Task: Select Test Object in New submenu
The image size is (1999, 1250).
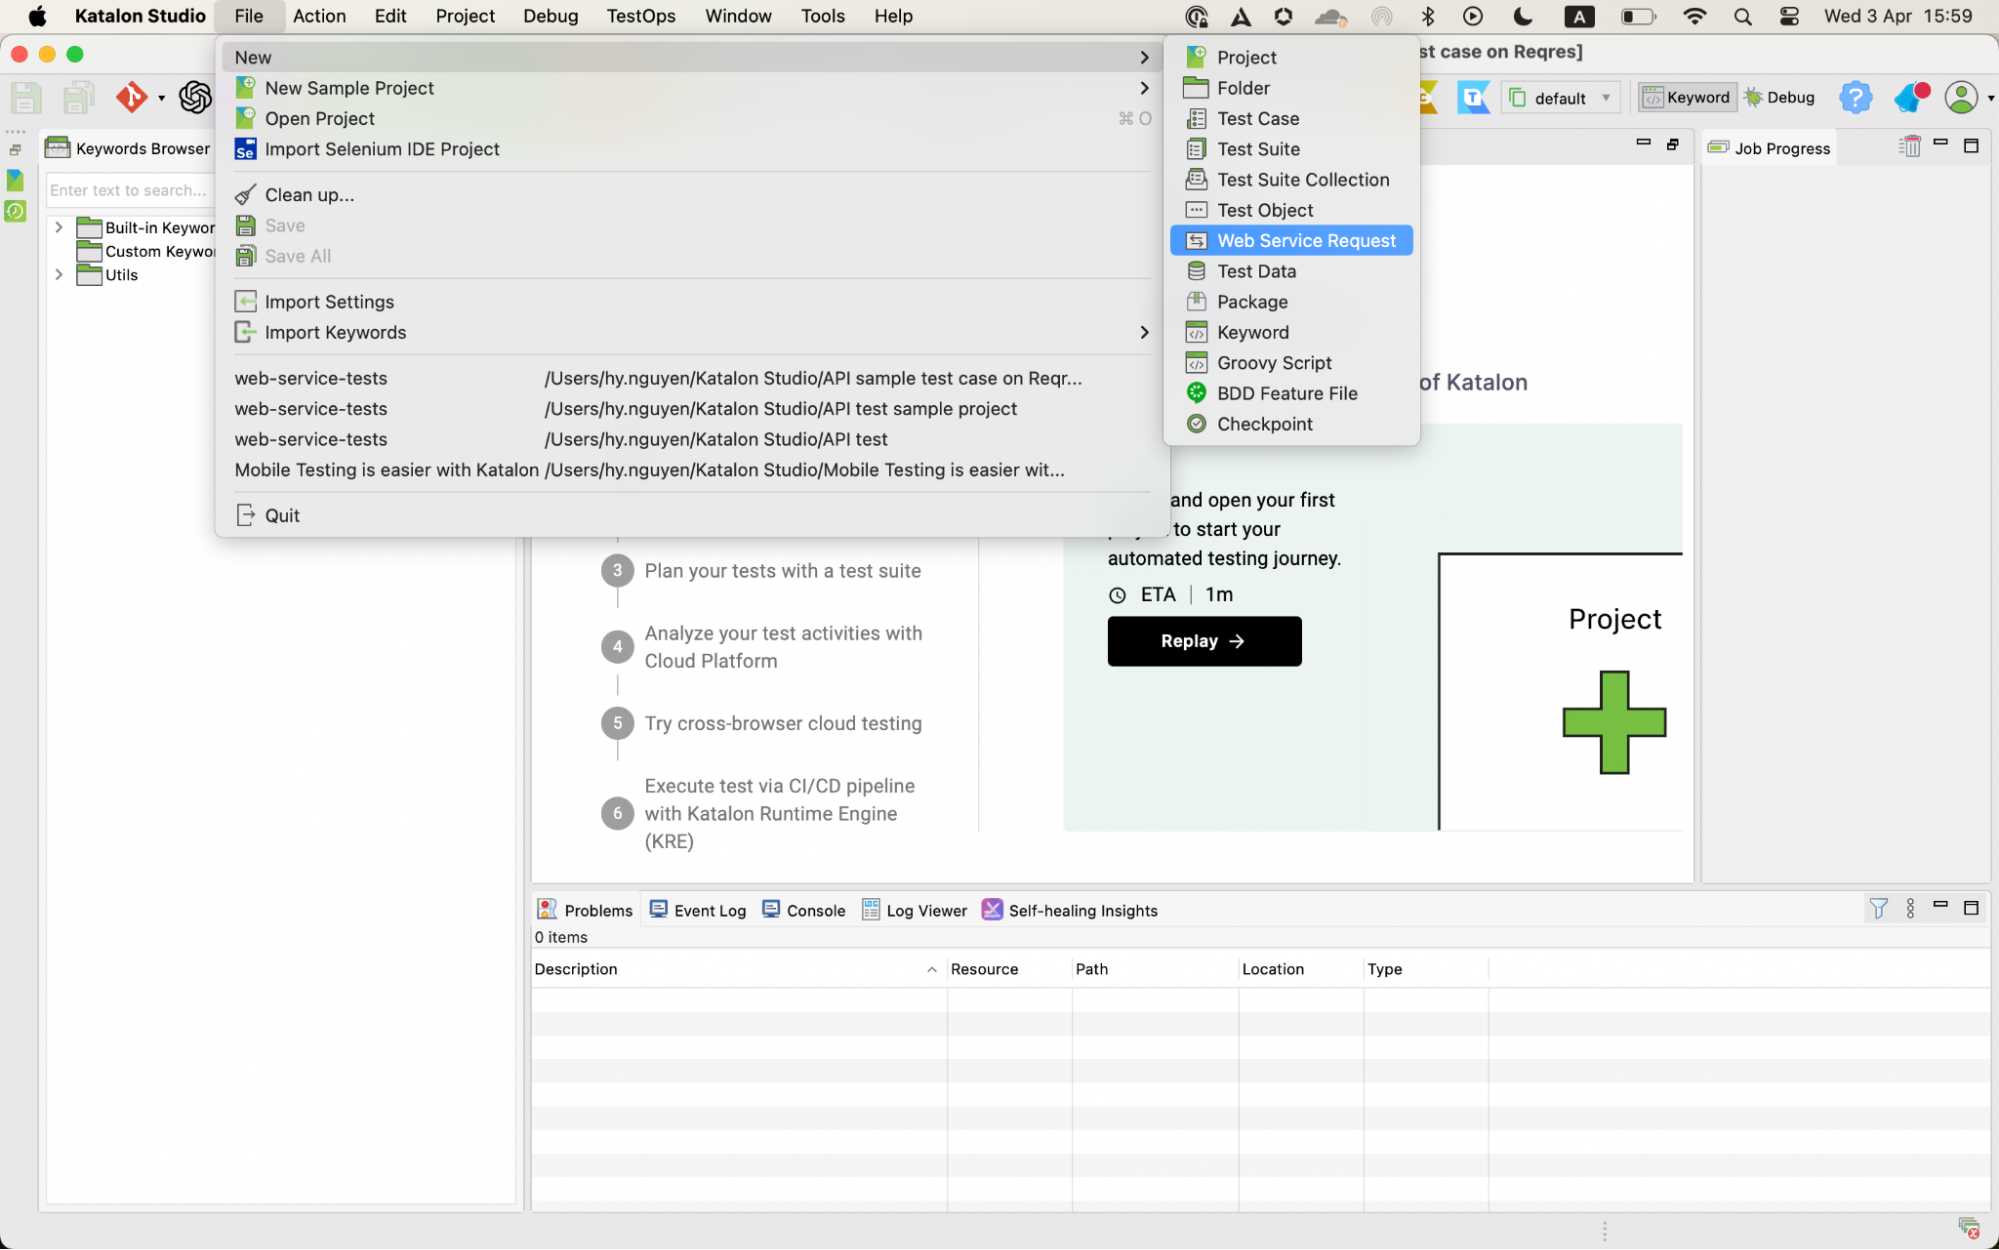Action: pyautogui.click(x=1290, y=210)
